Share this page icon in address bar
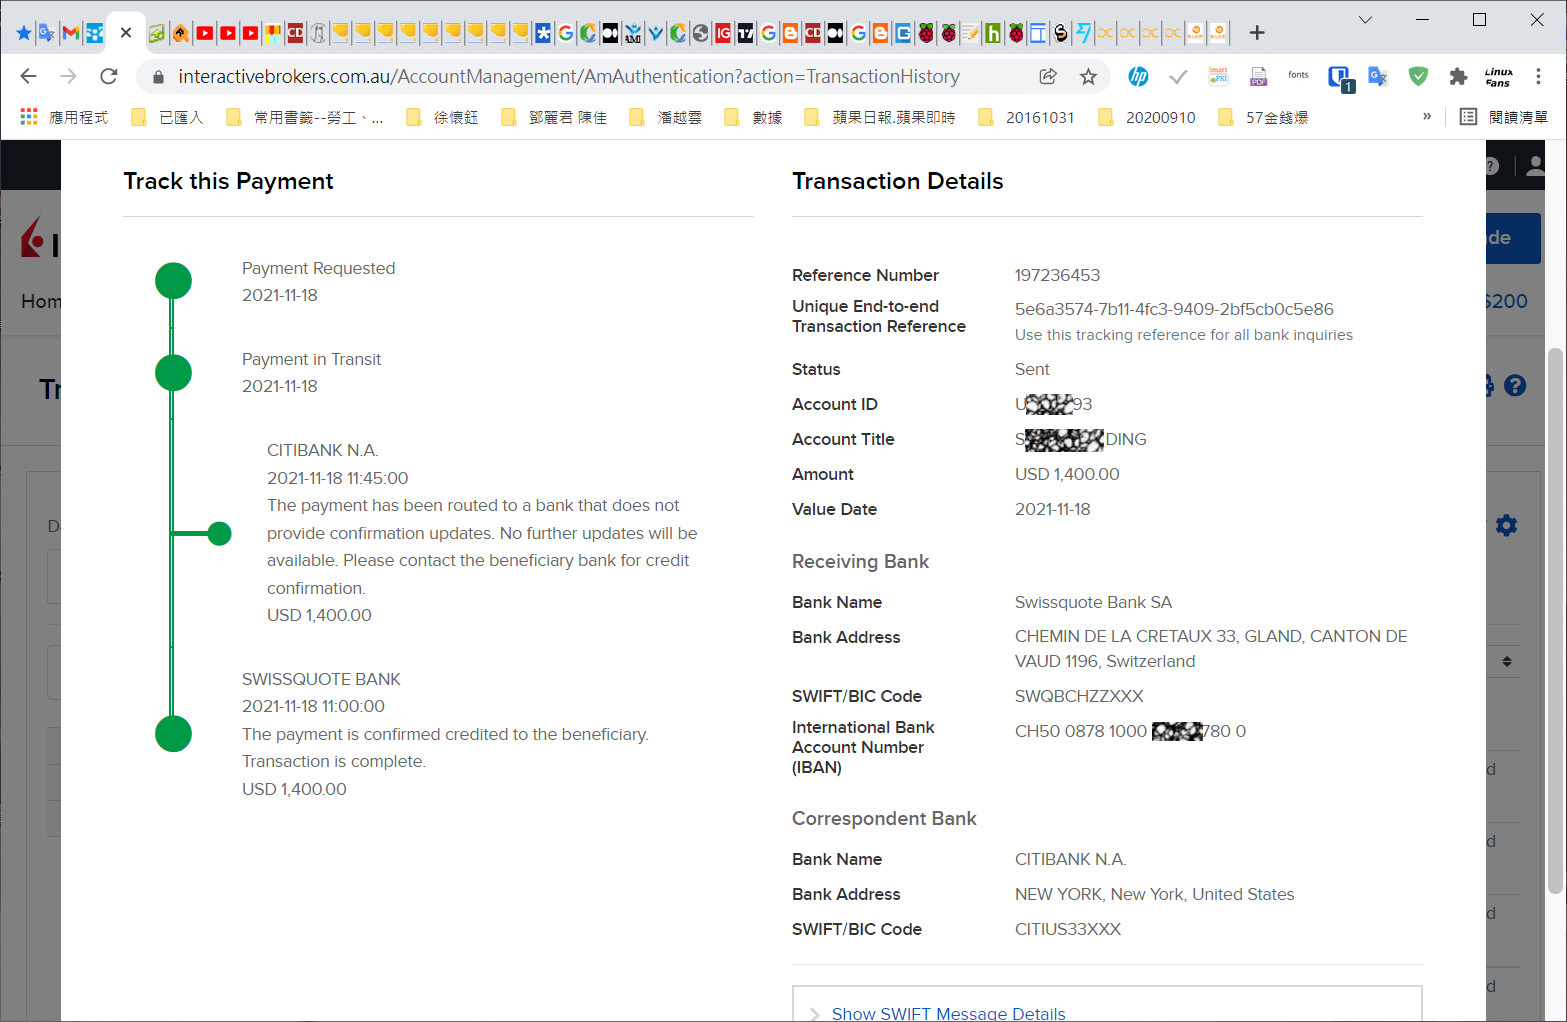 tap(1048, 76)
